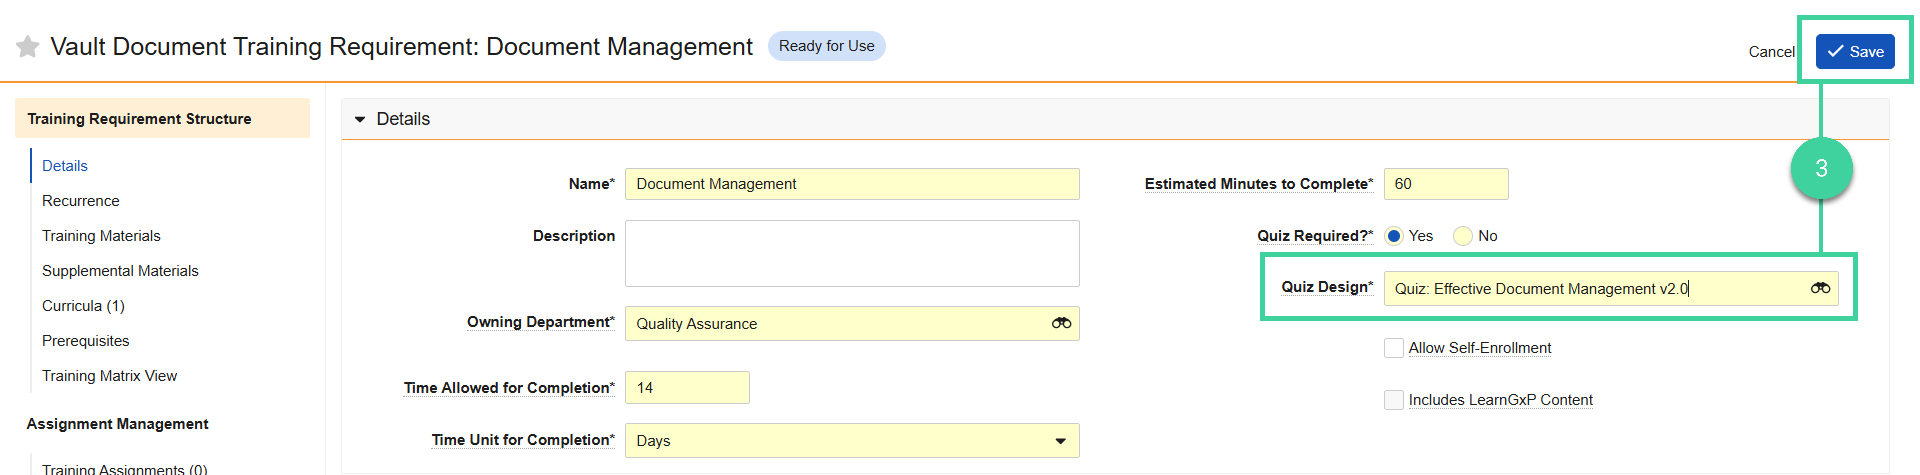Select No for Quiz Required
The width and height of the screenshot is (1920, 475).
click(1463, 236)
